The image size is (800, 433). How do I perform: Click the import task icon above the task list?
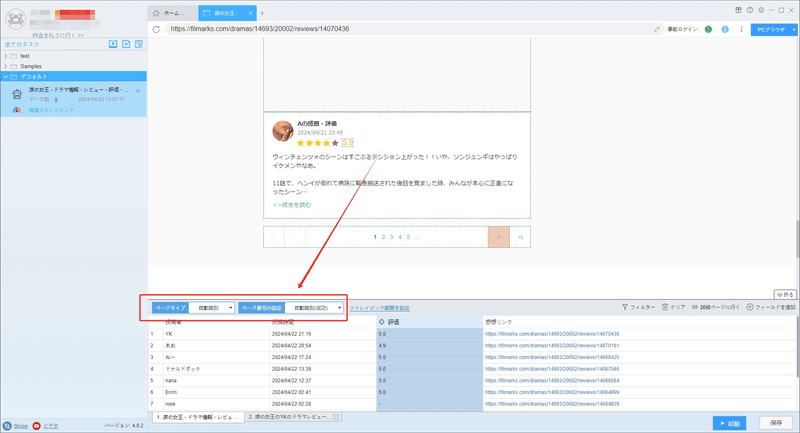(x=113, y=44)
